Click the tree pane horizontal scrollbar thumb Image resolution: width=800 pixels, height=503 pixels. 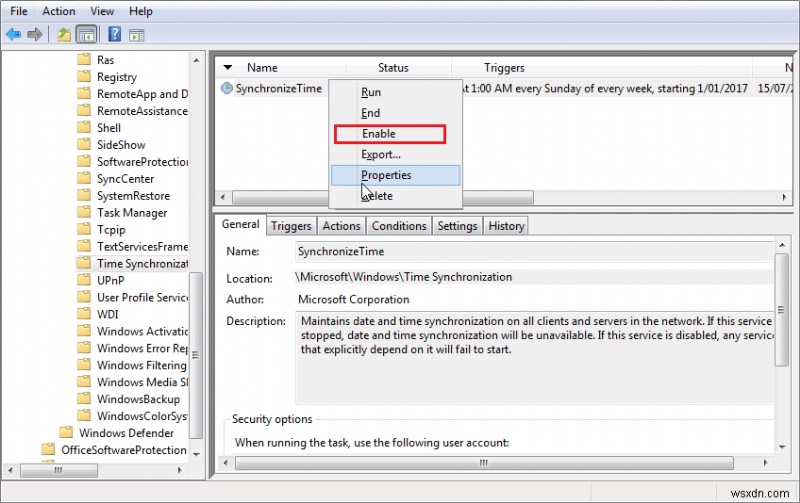59,470
